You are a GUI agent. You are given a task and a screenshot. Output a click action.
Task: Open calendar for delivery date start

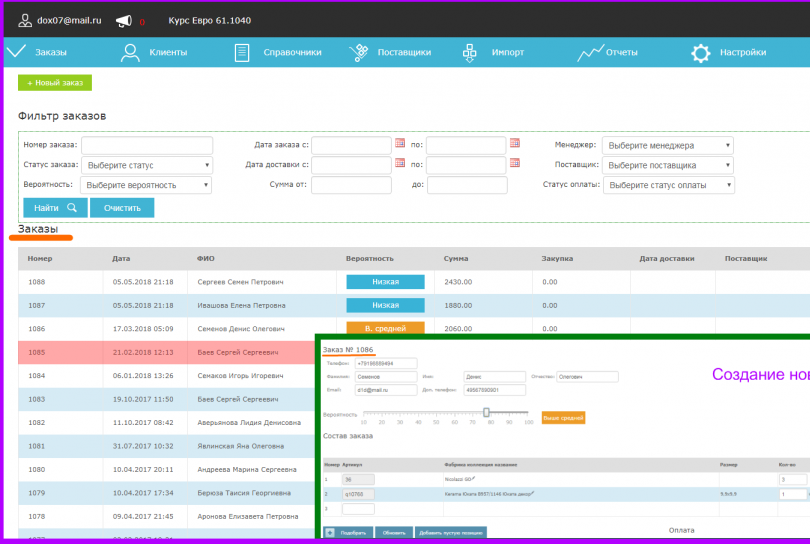point(400,162)
